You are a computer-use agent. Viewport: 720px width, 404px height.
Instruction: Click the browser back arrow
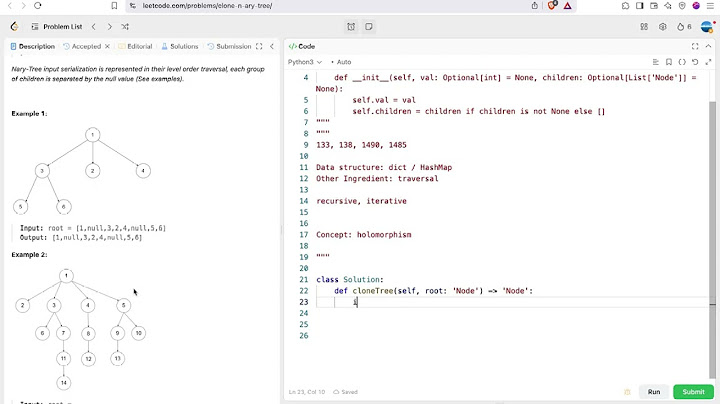click(10, 6)
